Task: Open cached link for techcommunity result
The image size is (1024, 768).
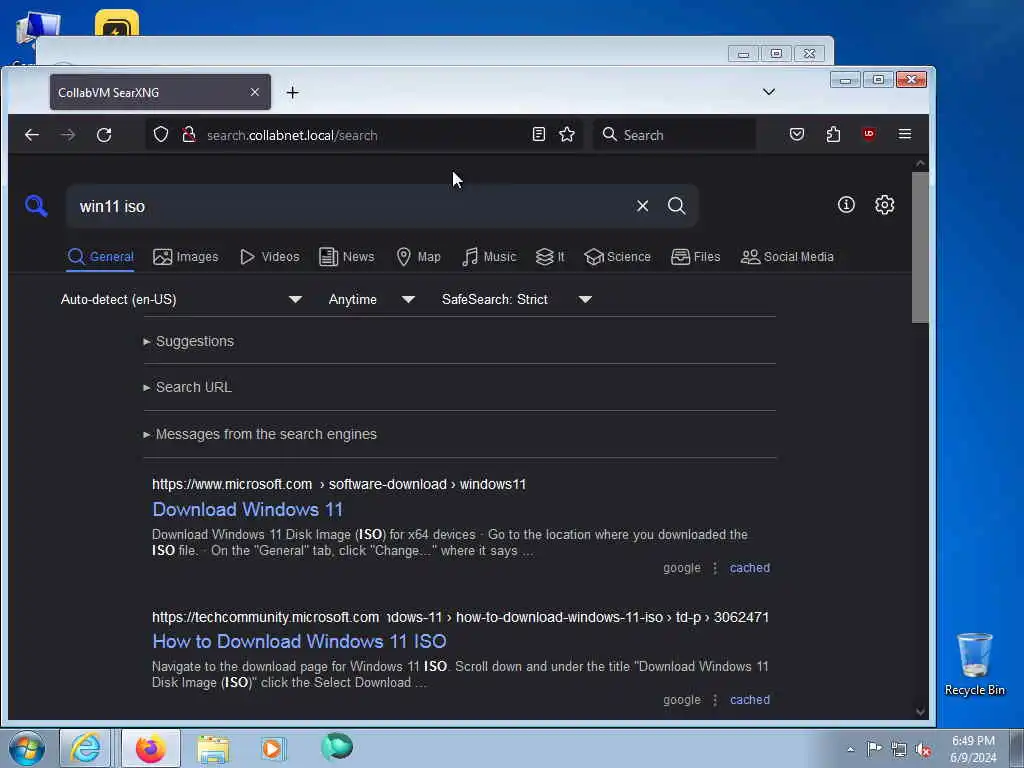Action: click(750, 700)
